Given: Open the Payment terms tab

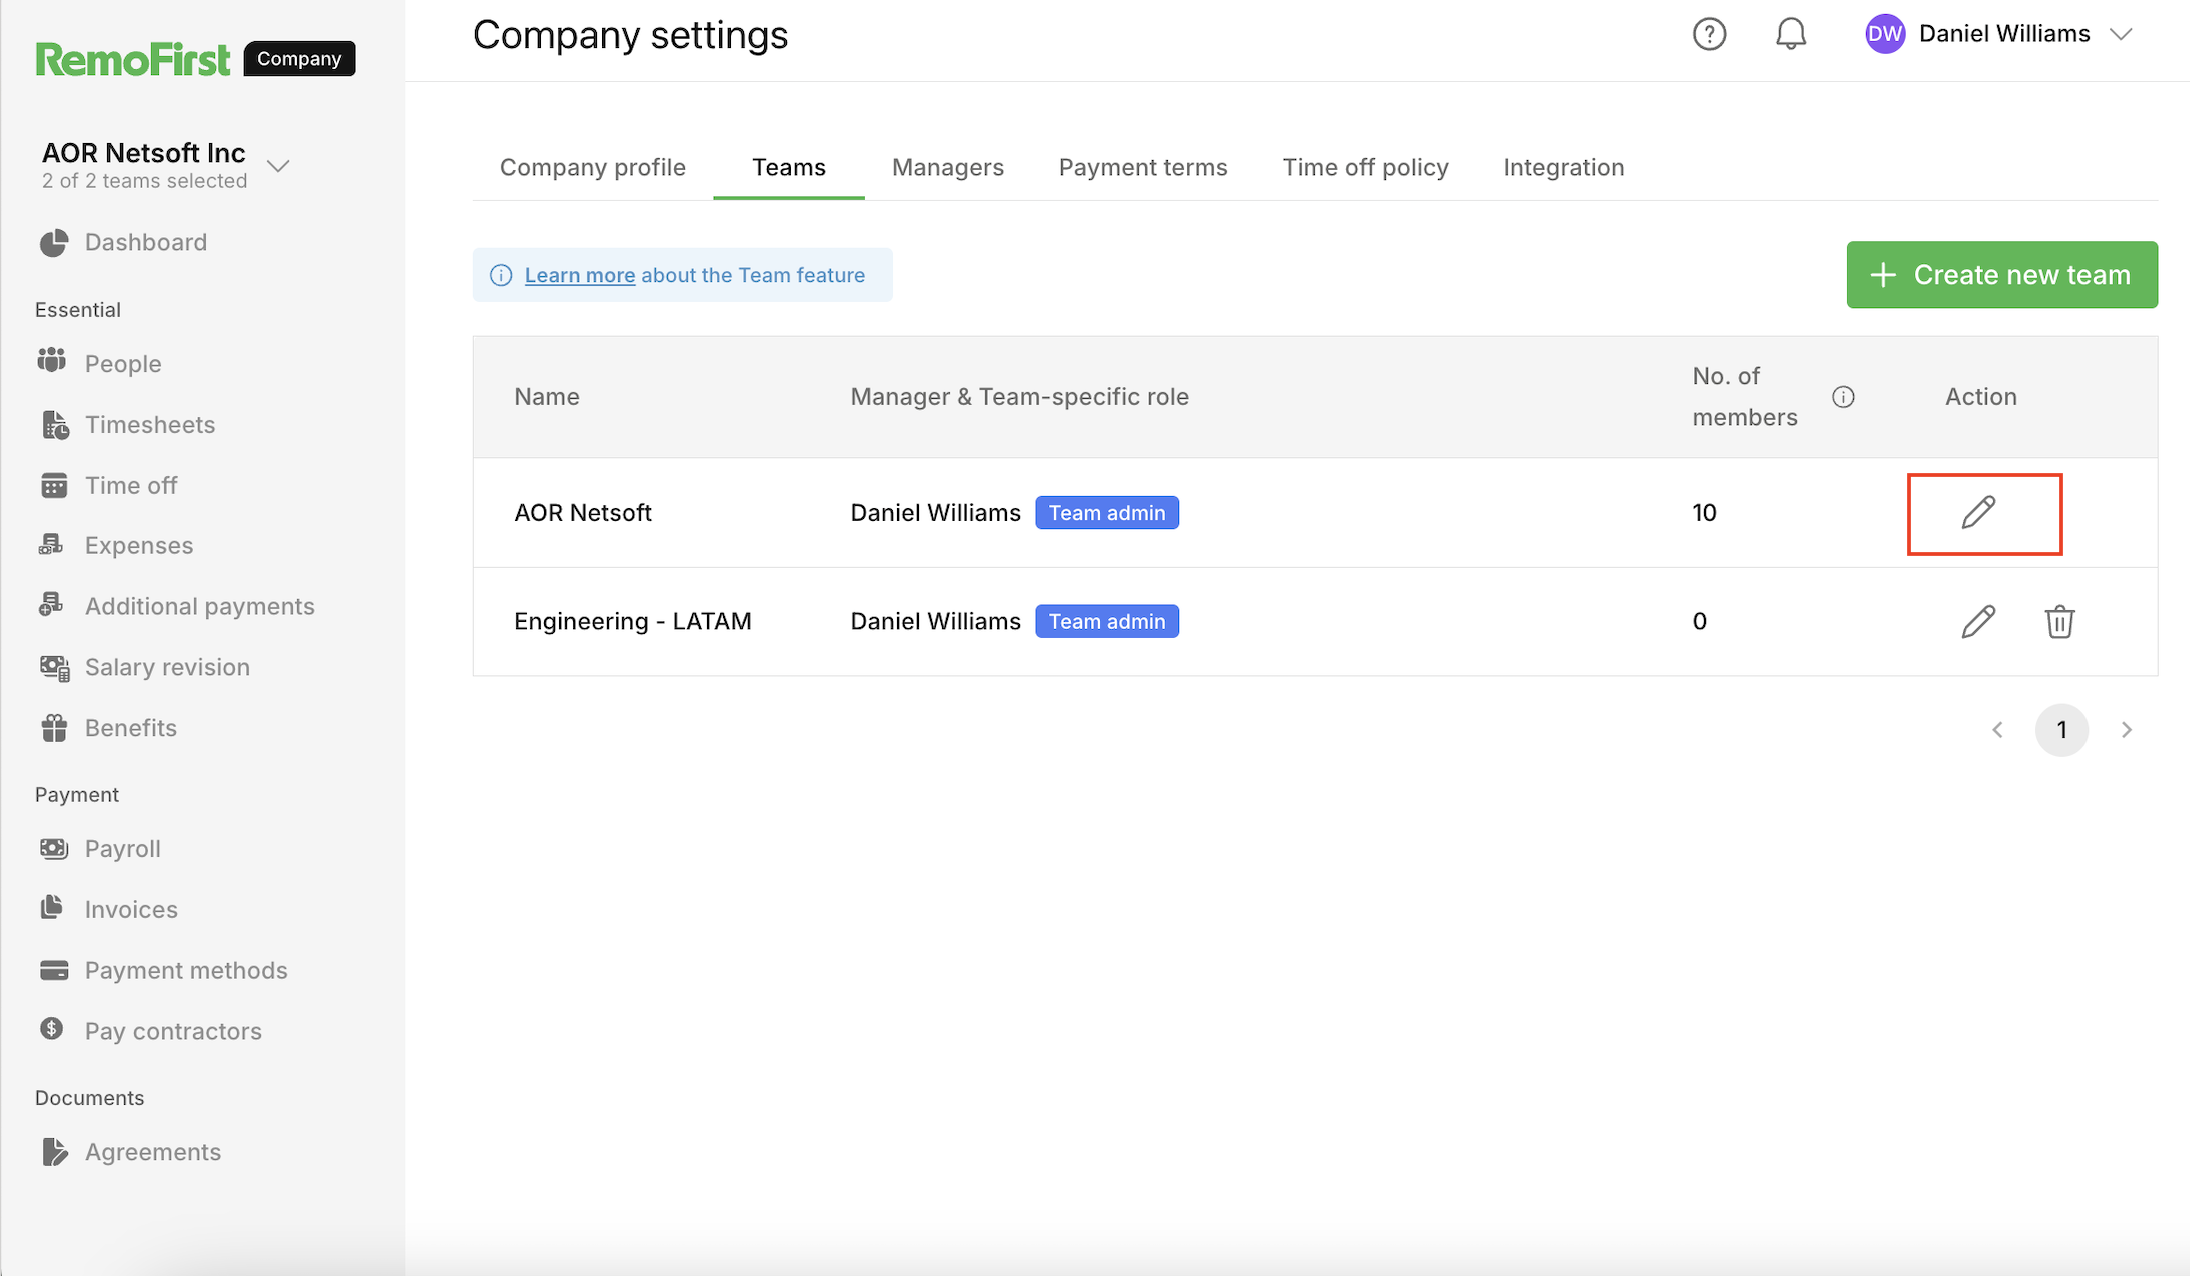Looking at the screenshot, I should (x=1143, y=167).
